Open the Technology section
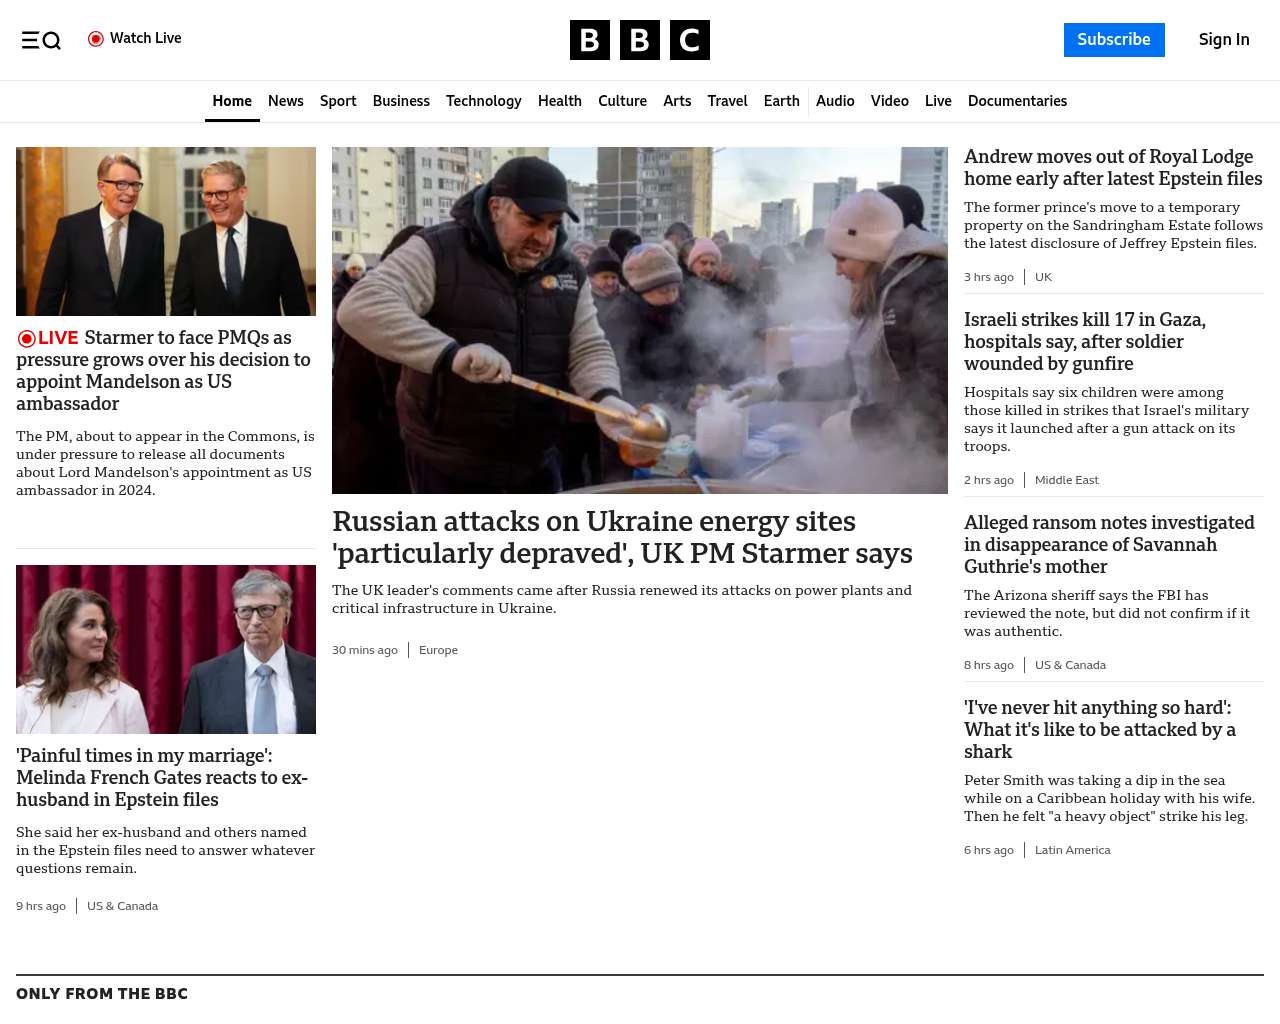 click(x=484, y=101)
